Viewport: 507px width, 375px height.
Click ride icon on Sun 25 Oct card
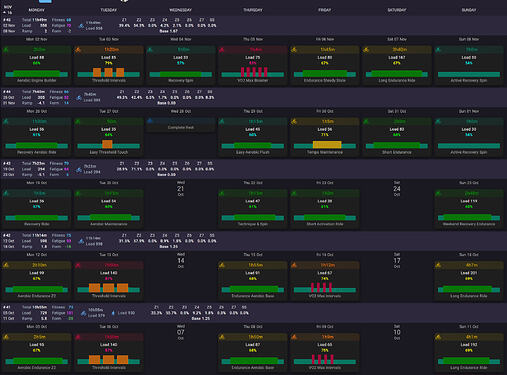[438, 194]
